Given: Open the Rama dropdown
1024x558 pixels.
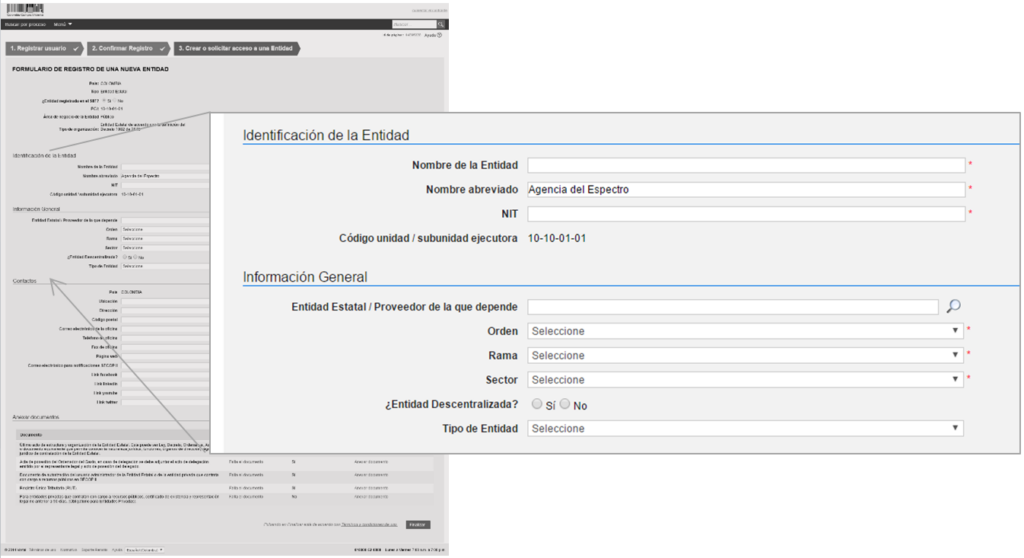Looking at the screenshot, I should 745,355.
